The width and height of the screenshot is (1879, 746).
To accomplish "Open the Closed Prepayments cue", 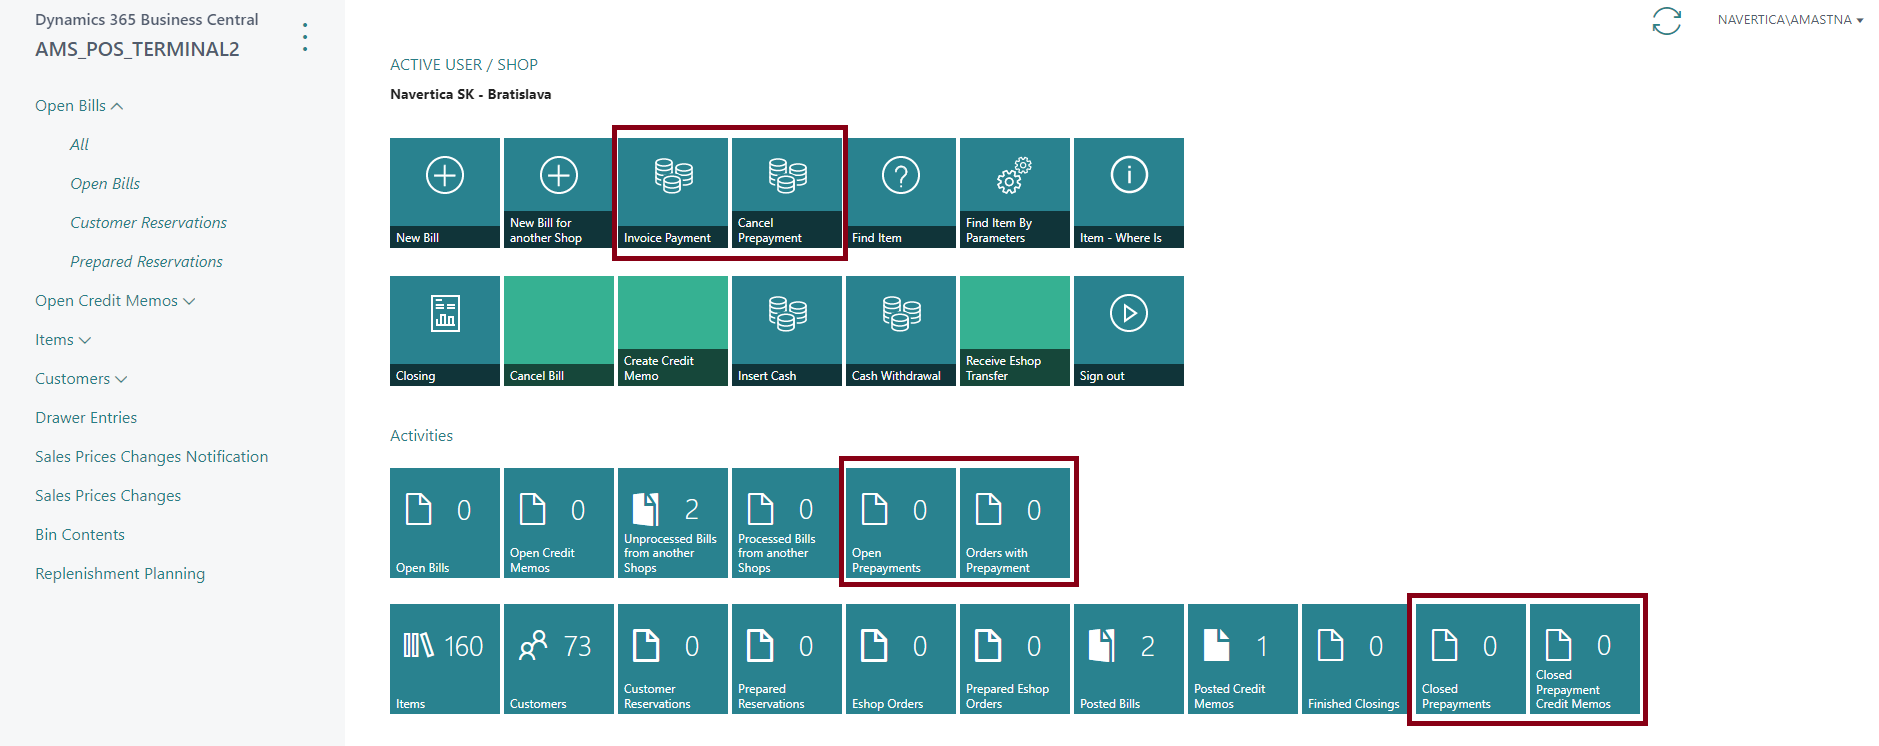I will [x=1471, y=659].
